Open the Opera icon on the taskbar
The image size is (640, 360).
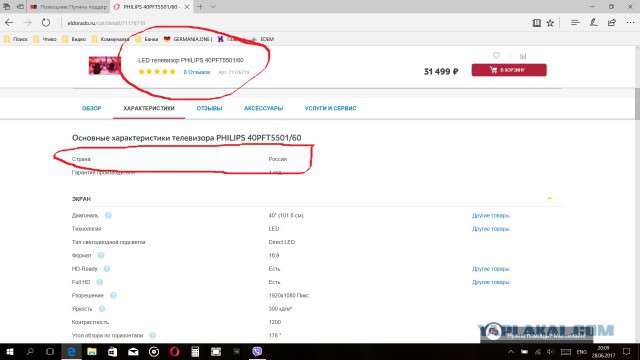tap(174, 351)
